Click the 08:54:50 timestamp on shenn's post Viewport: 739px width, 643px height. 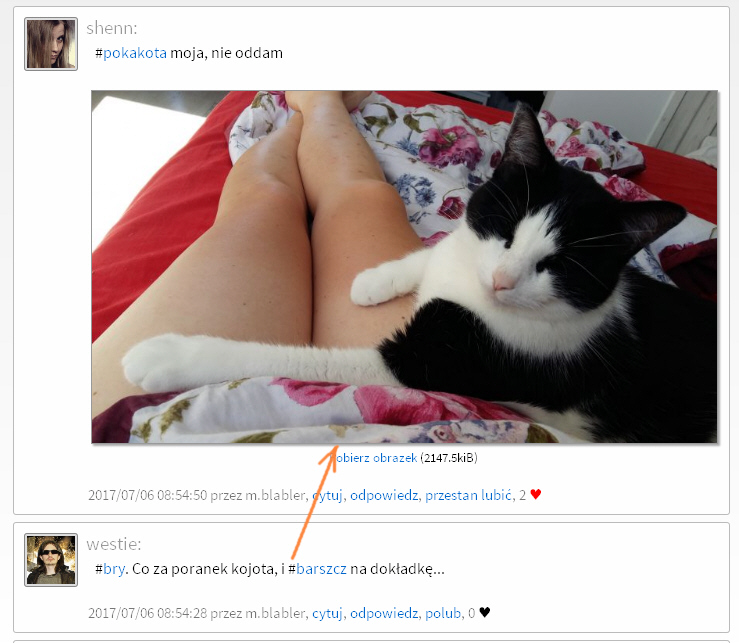click(x=148, y=495)
